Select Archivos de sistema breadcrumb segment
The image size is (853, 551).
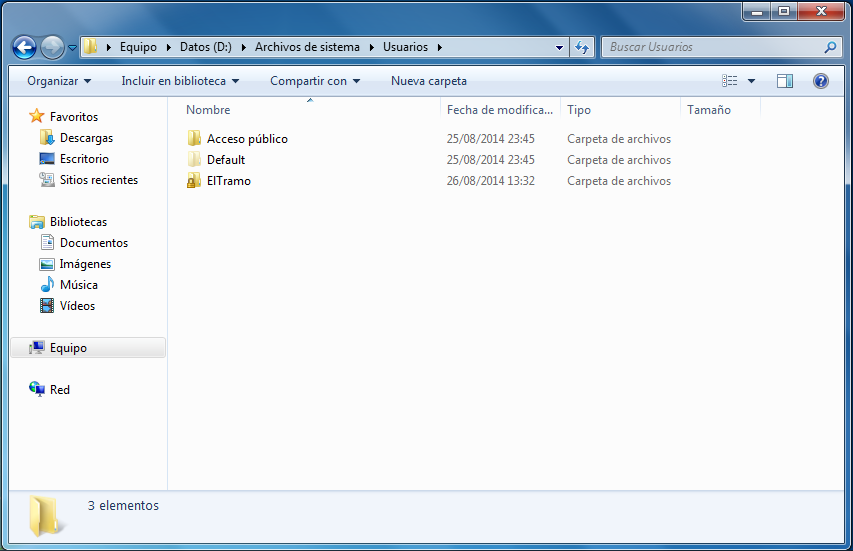pyautogui.click(x=307, y=47)
